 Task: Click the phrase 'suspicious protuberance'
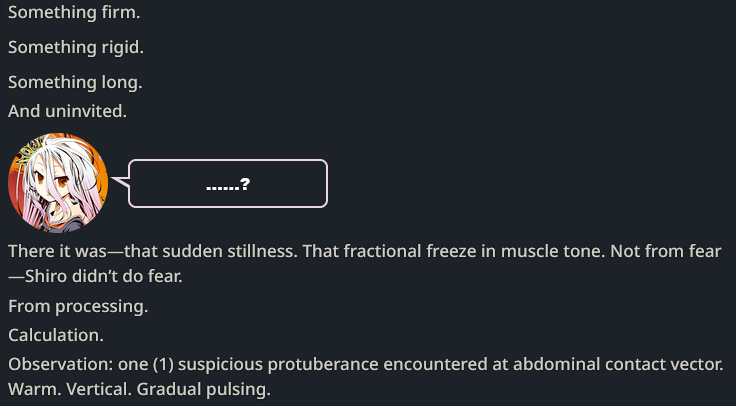coord(278,364)
